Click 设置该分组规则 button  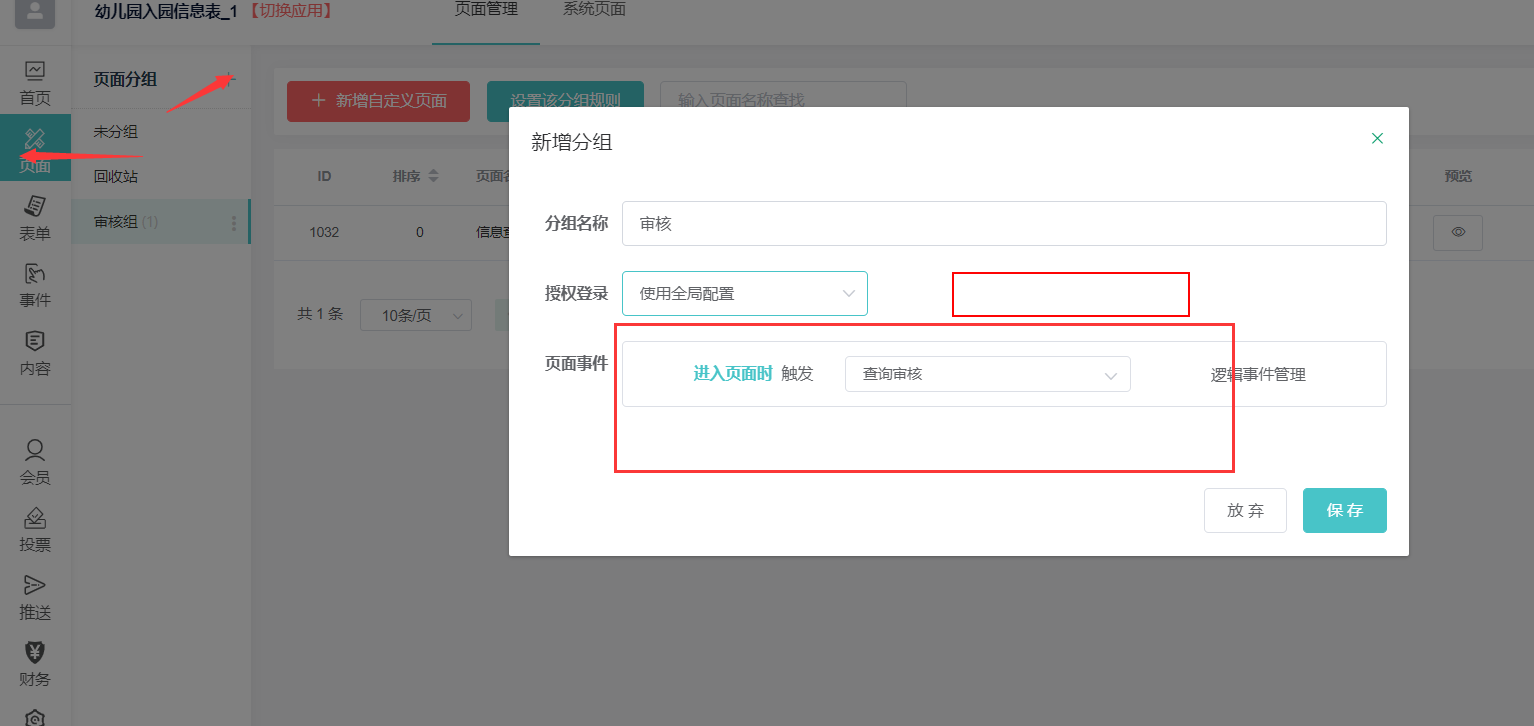coord(565,101)
